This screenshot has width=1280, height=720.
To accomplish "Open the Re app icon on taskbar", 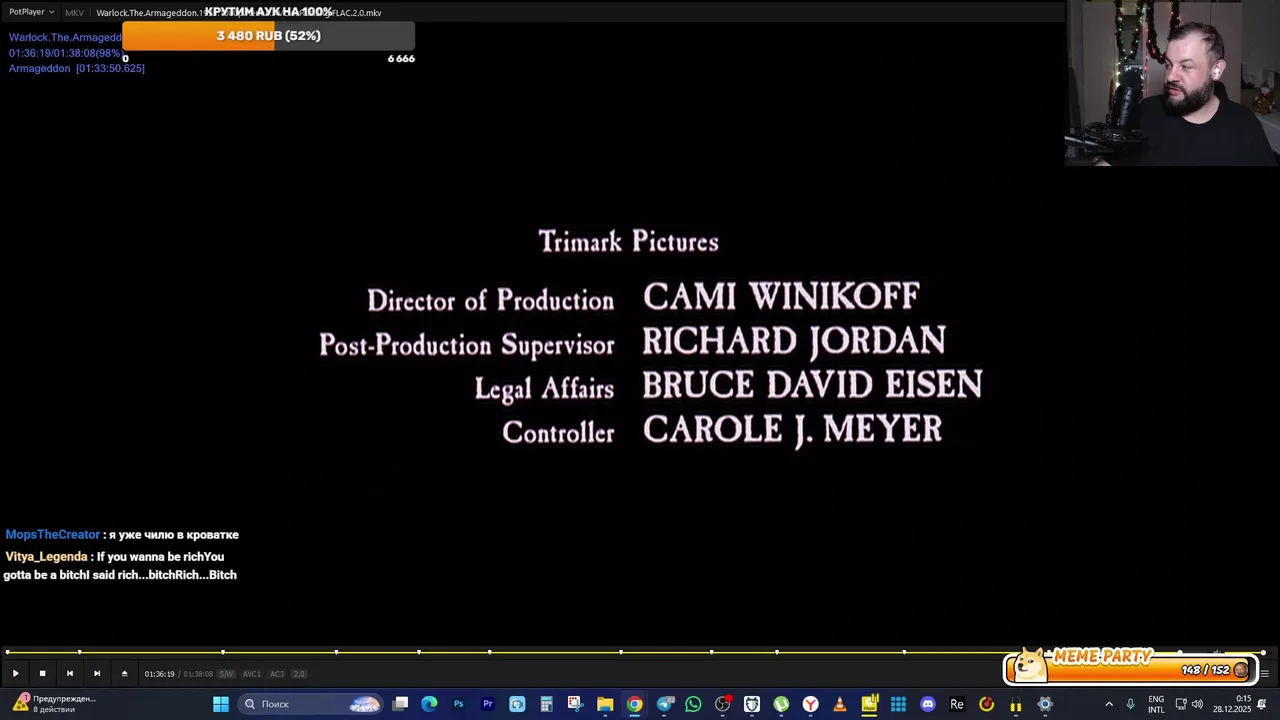I will (957, 704).
